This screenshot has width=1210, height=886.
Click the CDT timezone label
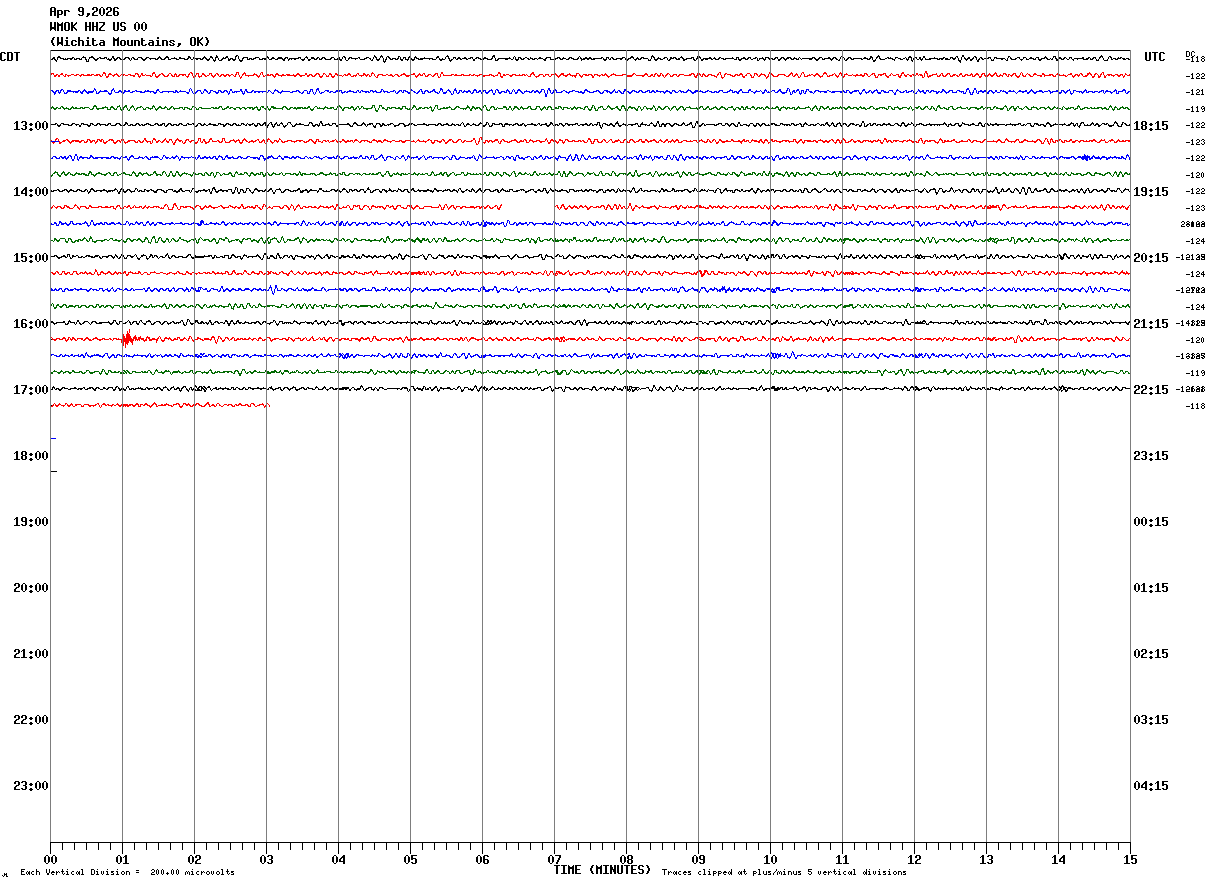(x=10, y=57)
